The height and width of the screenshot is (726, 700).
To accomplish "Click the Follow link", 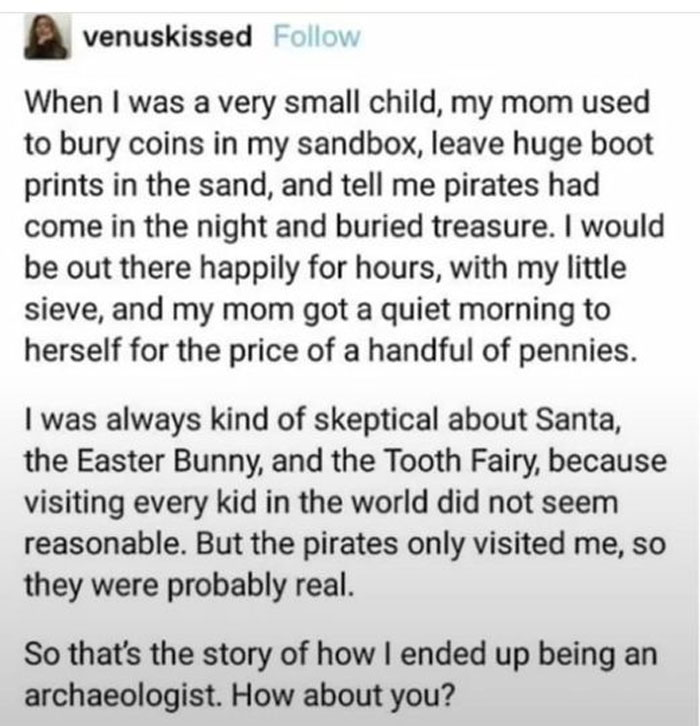I will pos(315,38).
